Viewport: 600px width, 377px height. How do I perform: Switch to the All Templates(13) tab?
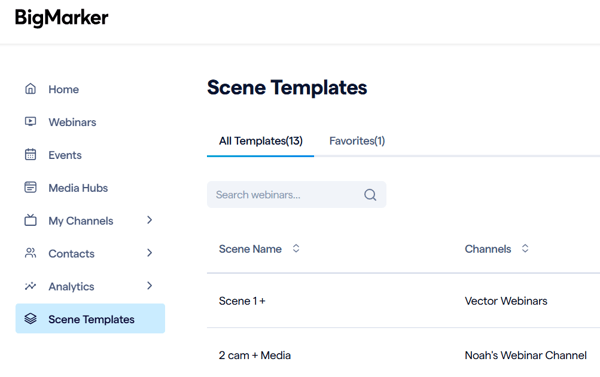[x=261, y=141]
